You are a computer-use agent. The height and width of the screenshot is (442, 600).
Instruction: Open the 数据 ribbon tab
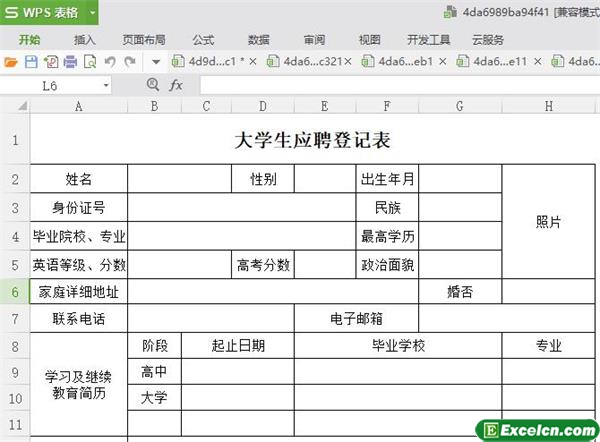pyautogui.click(x=259, y=40)
